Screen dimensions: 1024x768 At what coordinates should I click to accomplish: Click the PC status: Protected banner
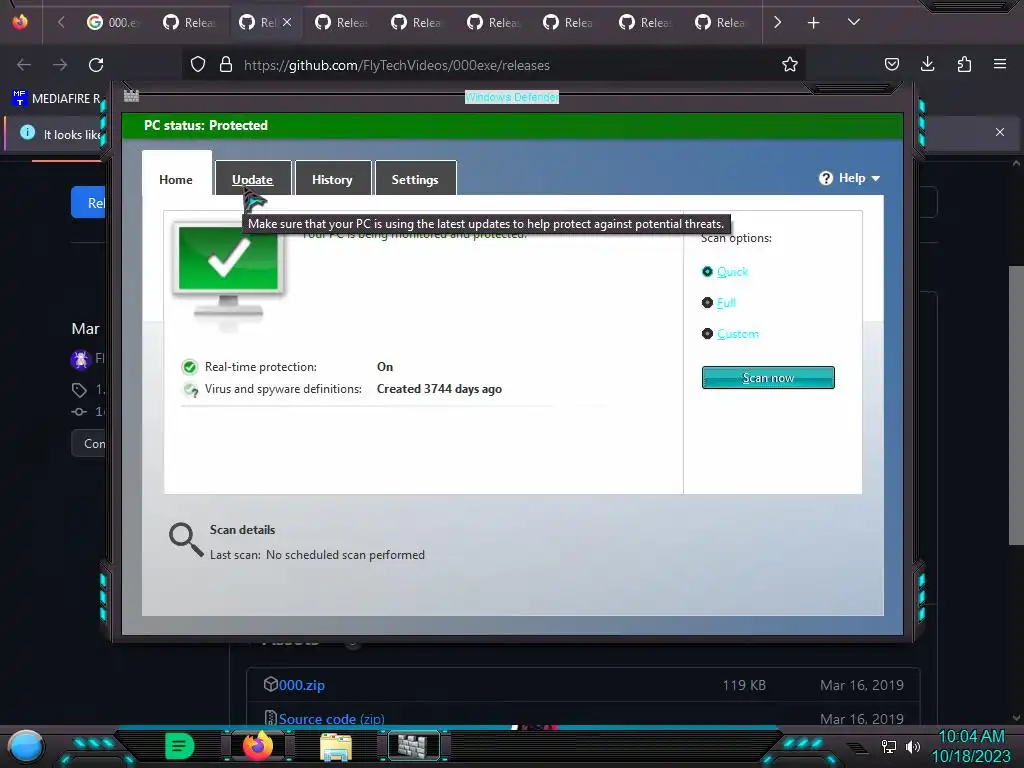click(x=512, y=125)
